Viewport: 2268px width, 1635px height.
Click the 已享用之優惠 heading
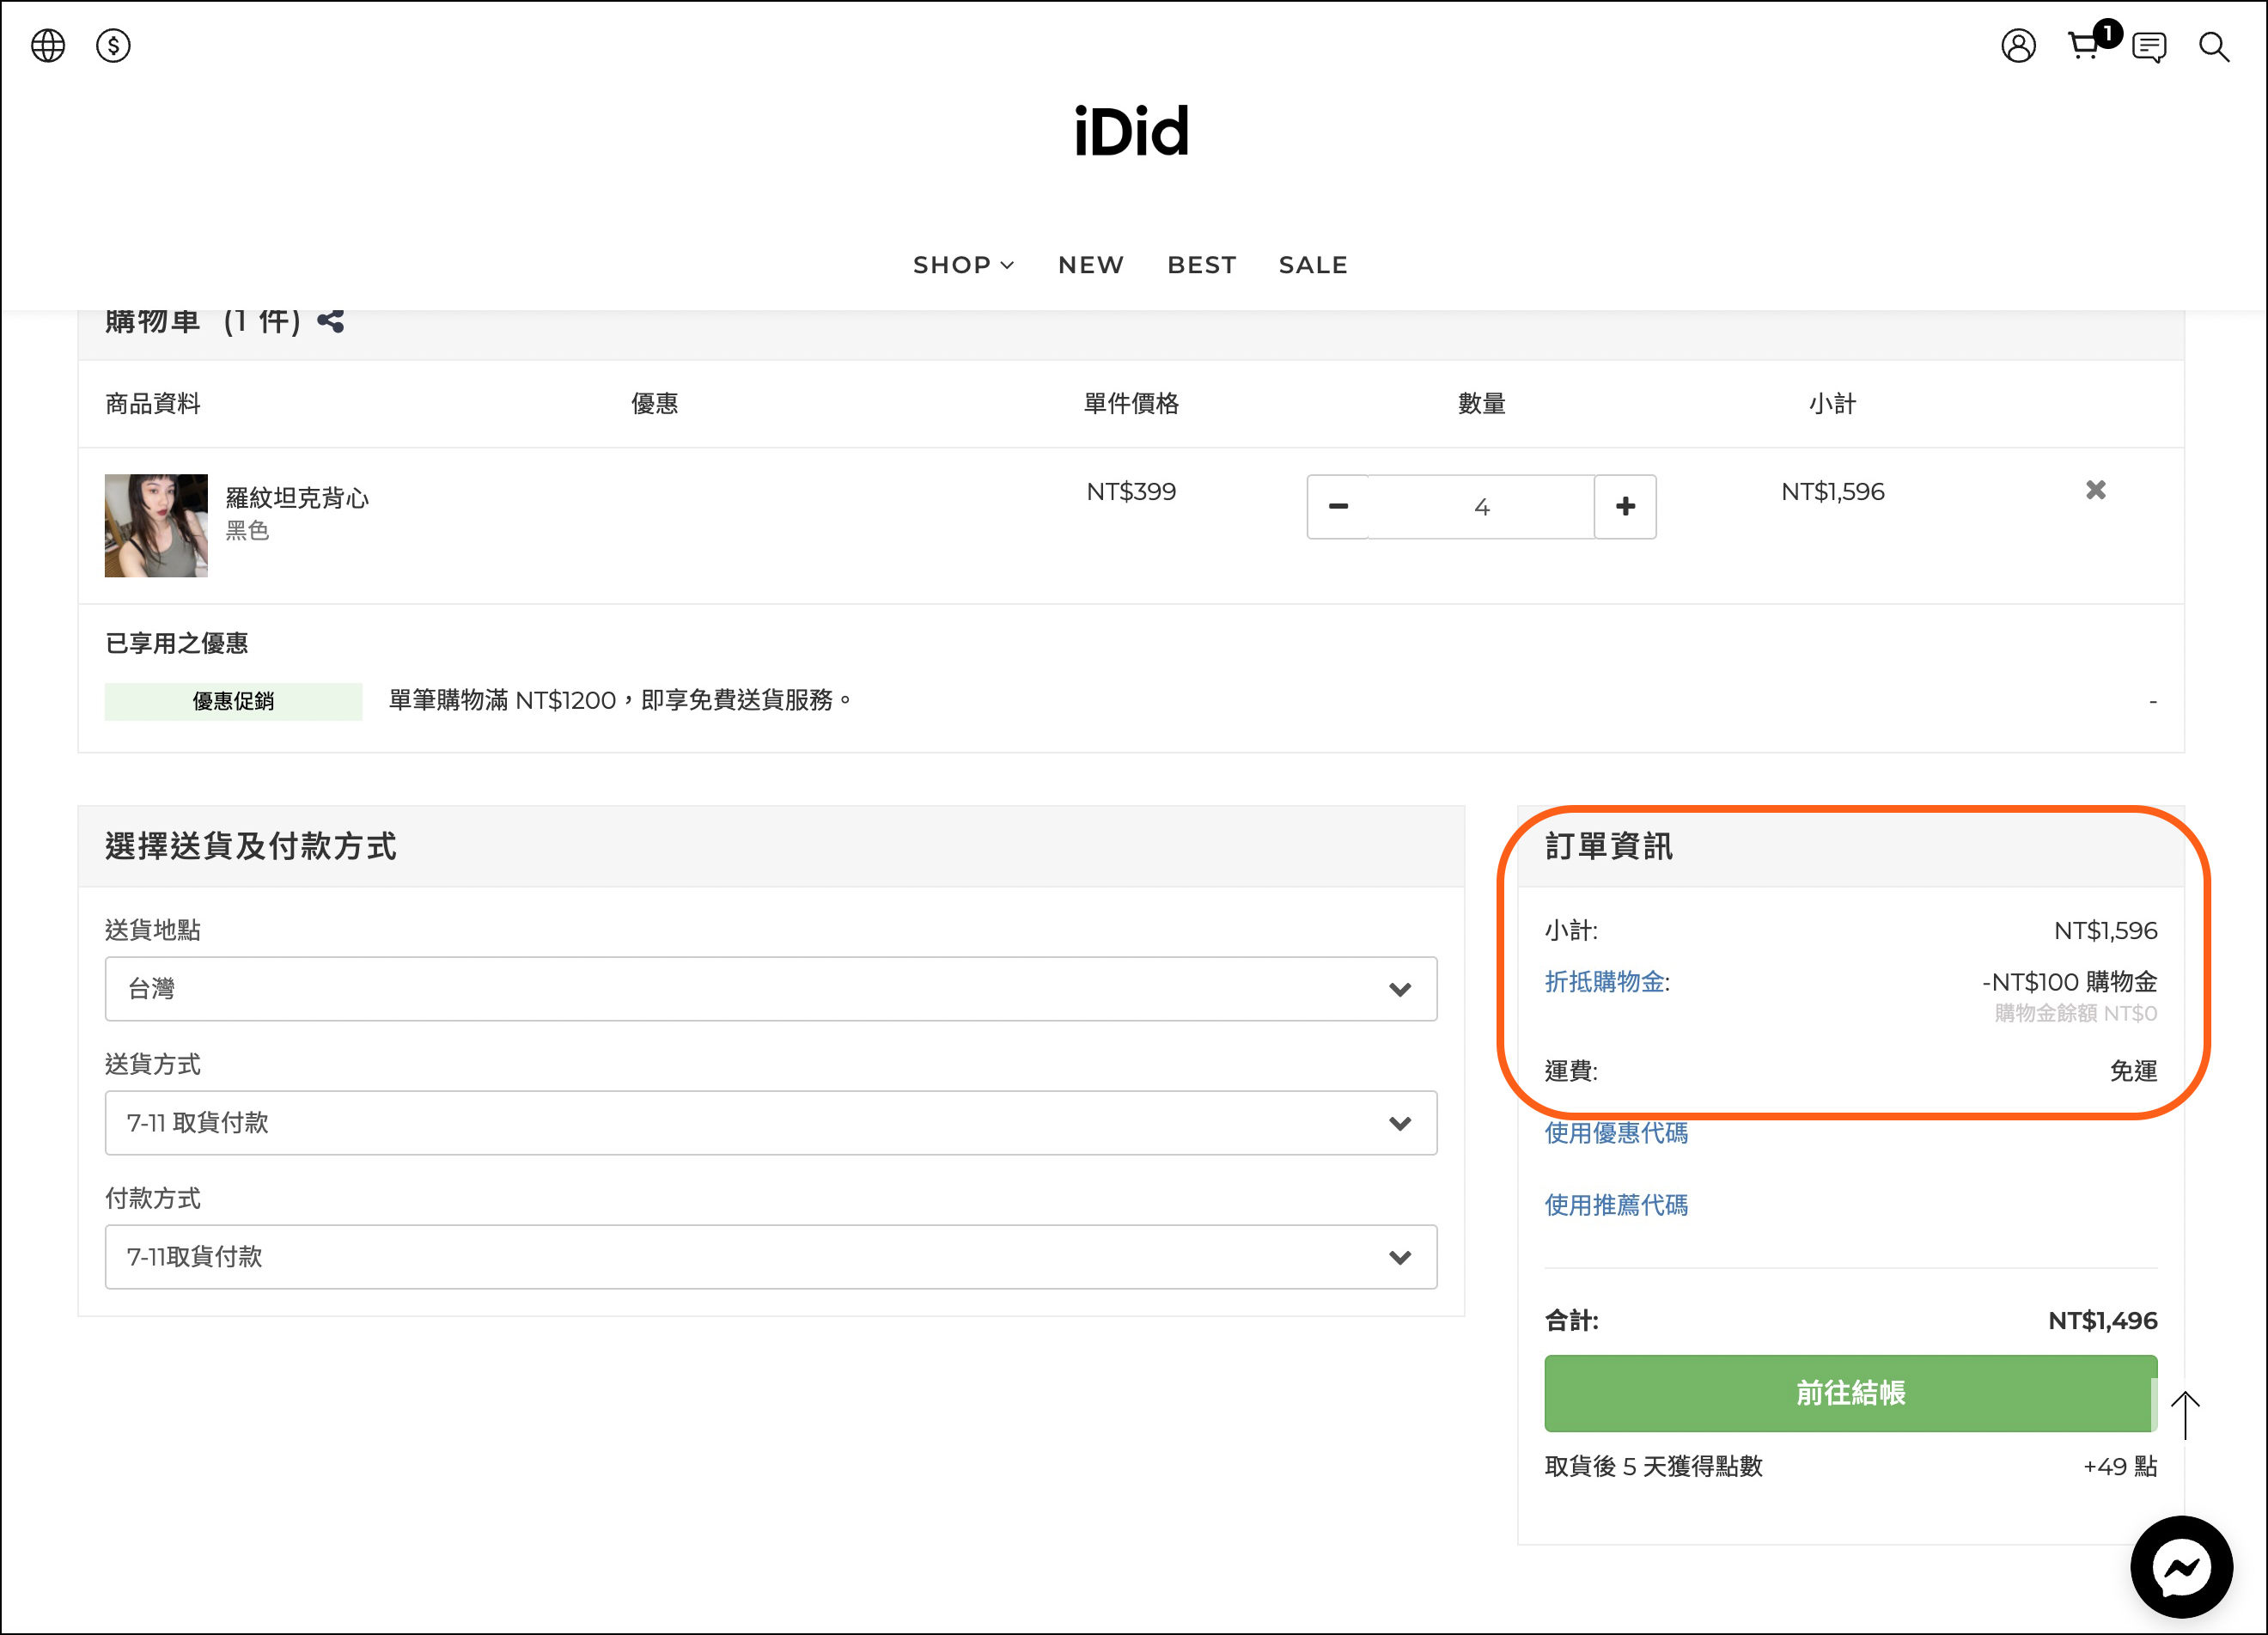click(177, 643)
